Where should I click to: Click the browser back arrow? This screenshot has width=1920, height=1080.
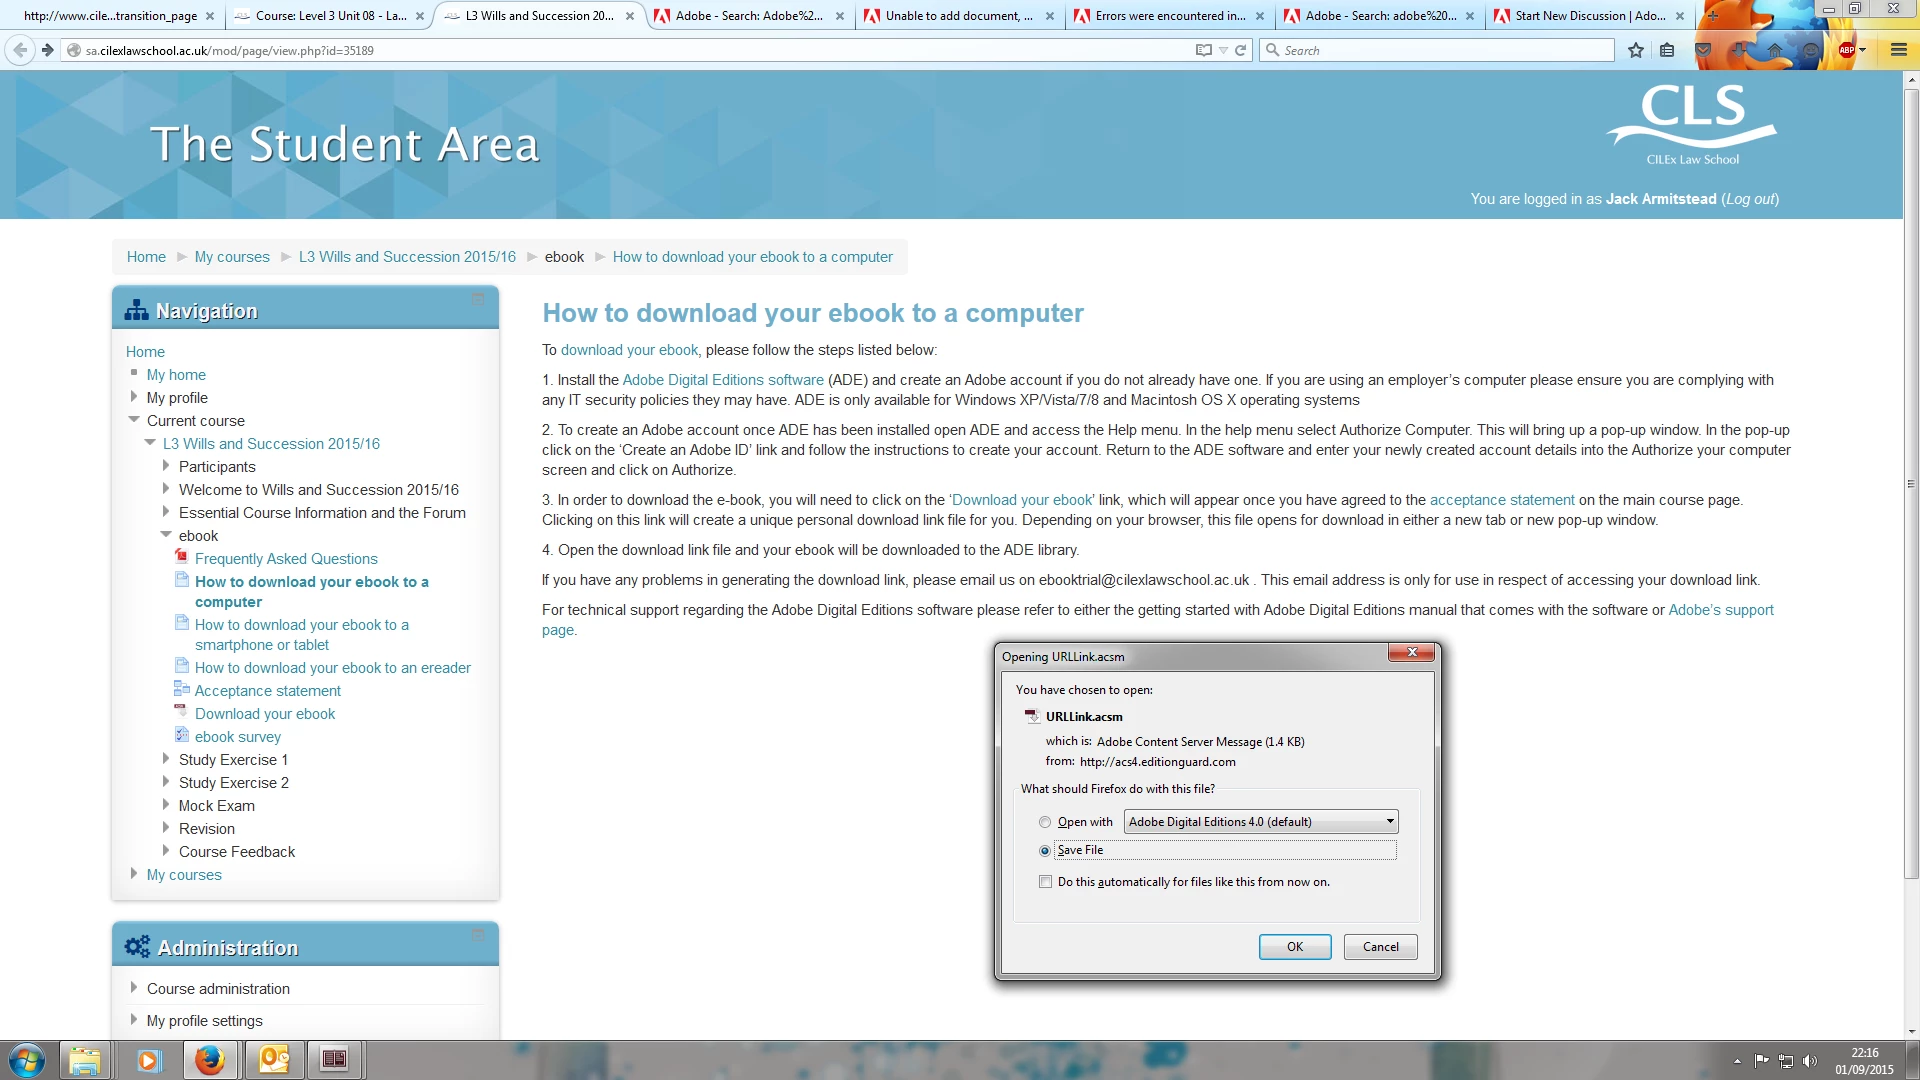(20, 50)
